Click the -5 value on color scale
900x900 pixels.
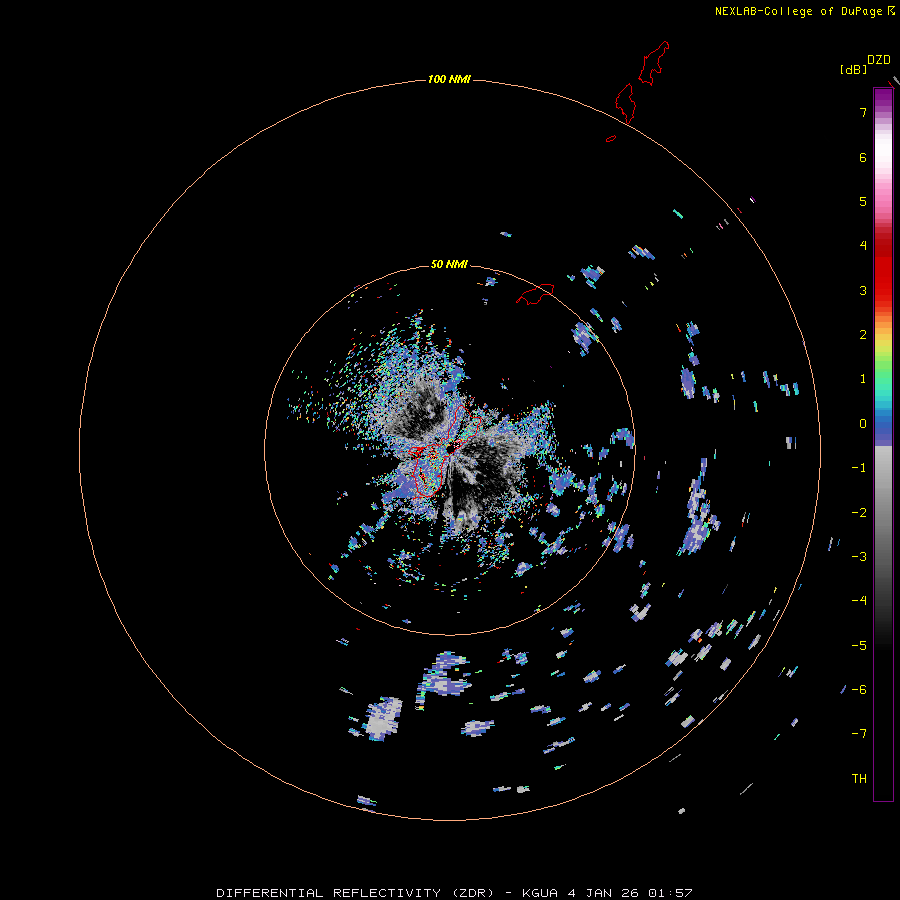[x=859, y=645]
